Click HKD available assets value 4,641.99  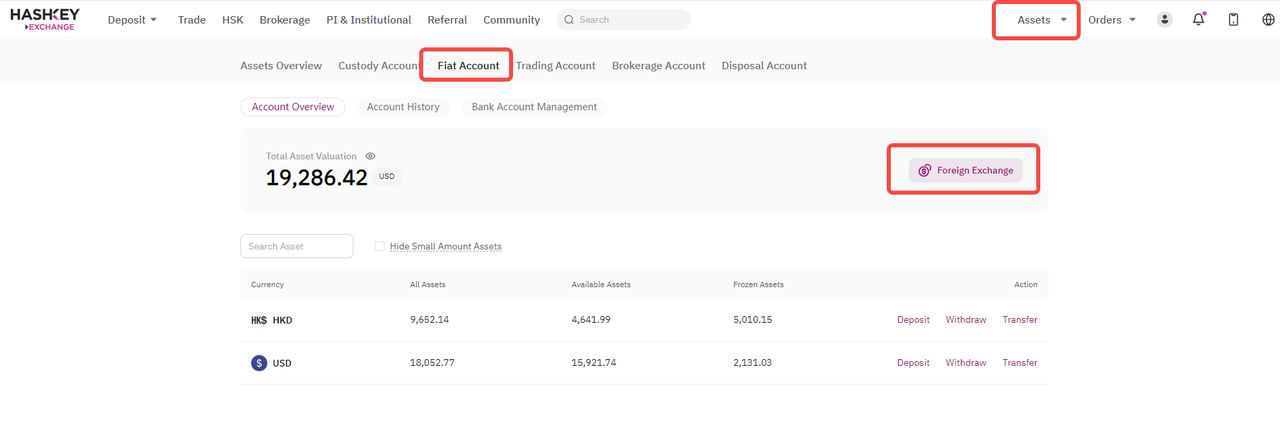591,320
